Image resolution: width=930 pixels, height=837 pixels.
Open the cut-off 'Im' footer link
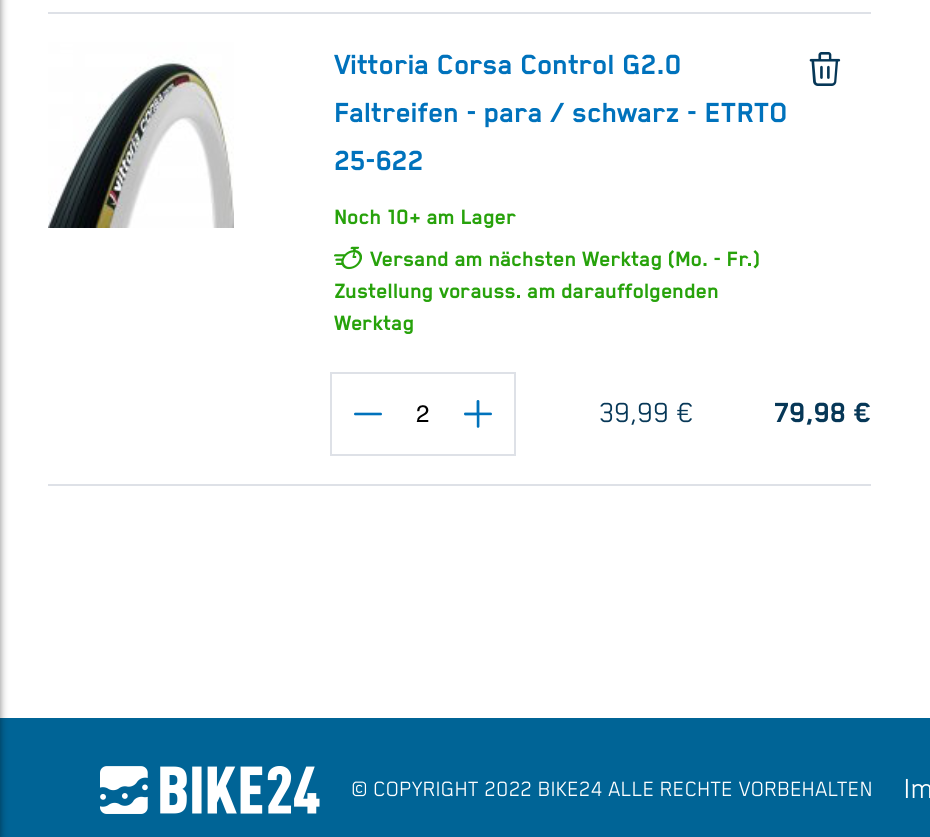tap(916, 790)
